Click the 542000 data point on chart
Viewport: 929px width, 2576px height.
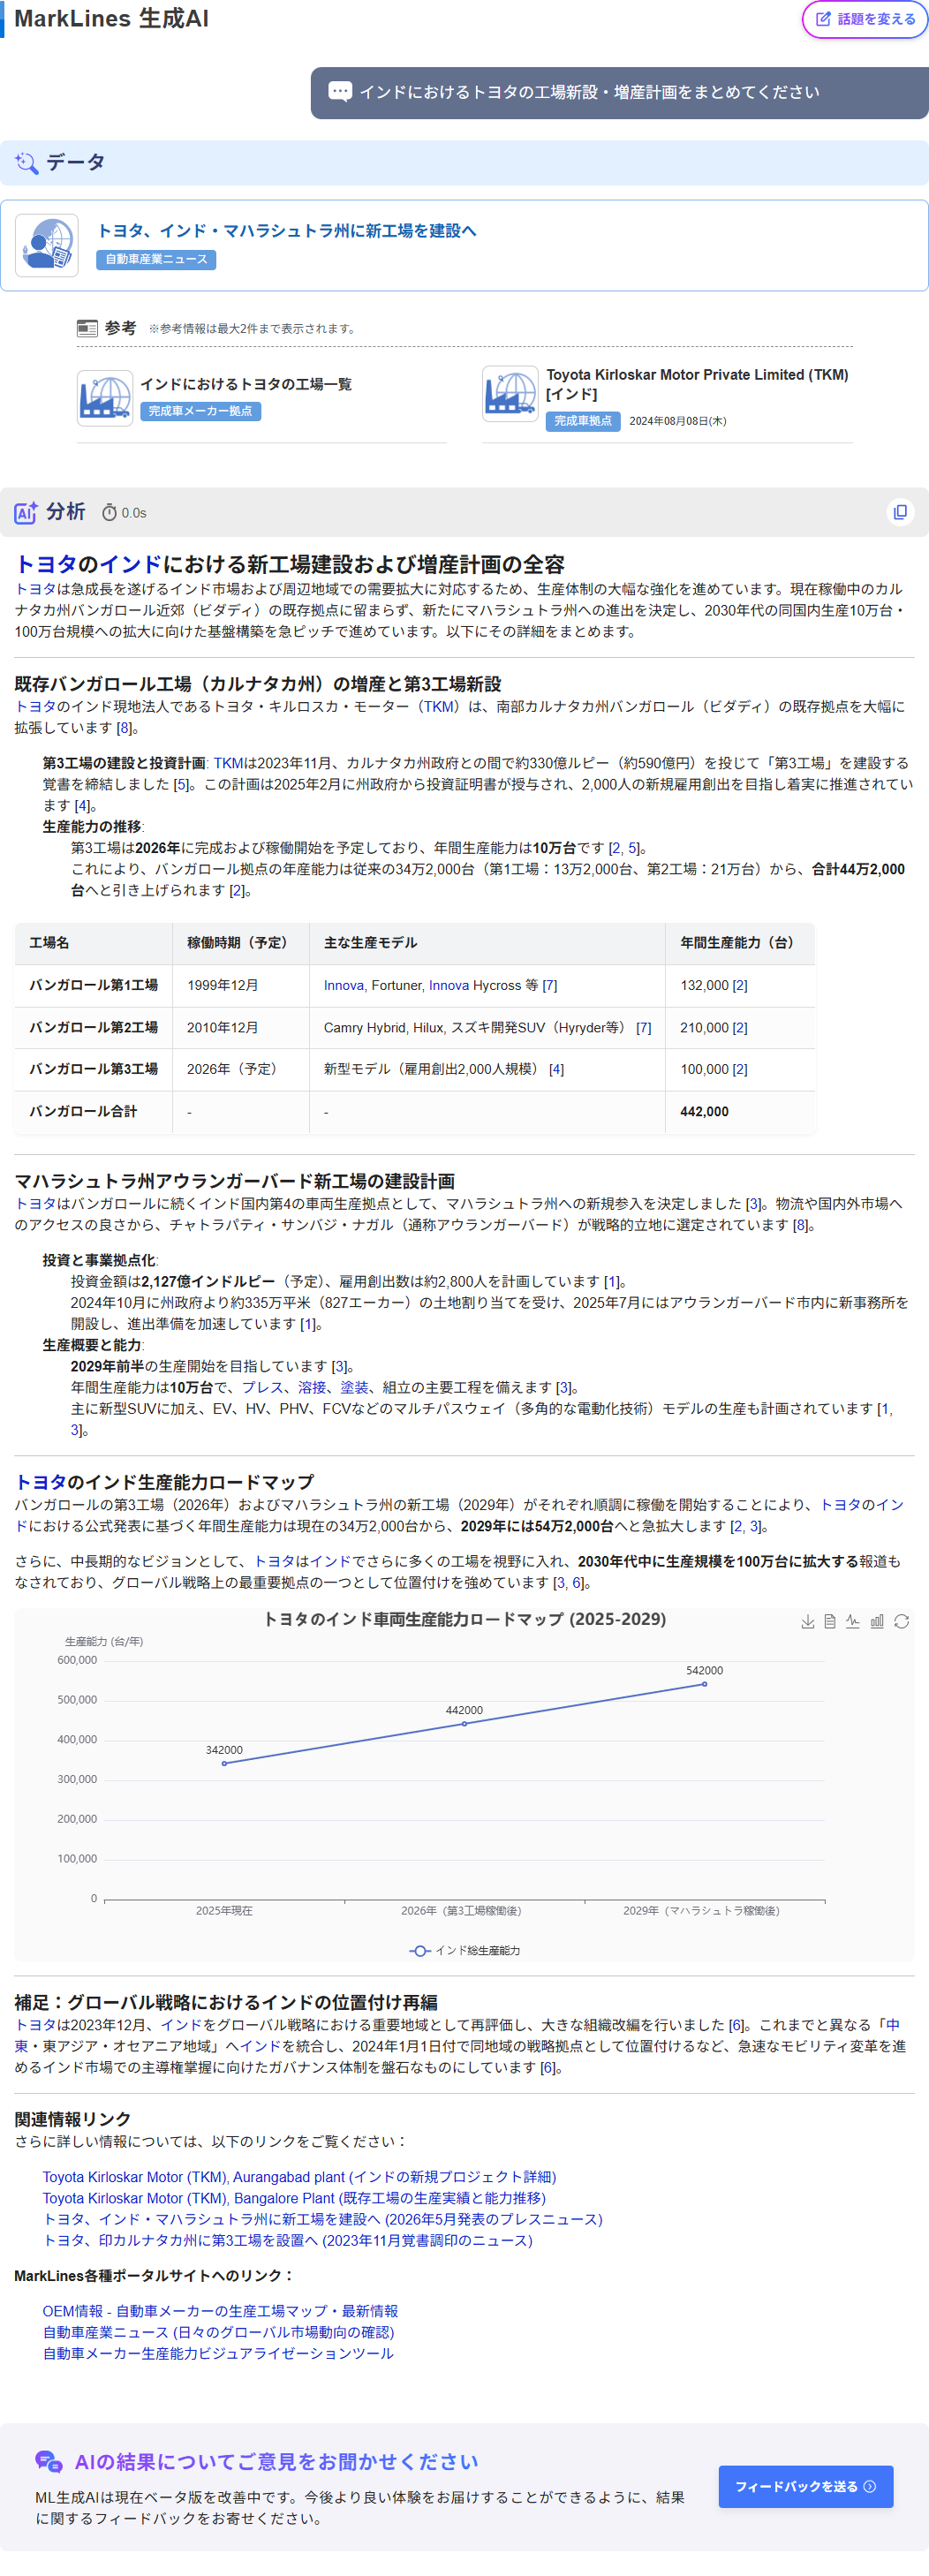click(x=704, y=1684)
